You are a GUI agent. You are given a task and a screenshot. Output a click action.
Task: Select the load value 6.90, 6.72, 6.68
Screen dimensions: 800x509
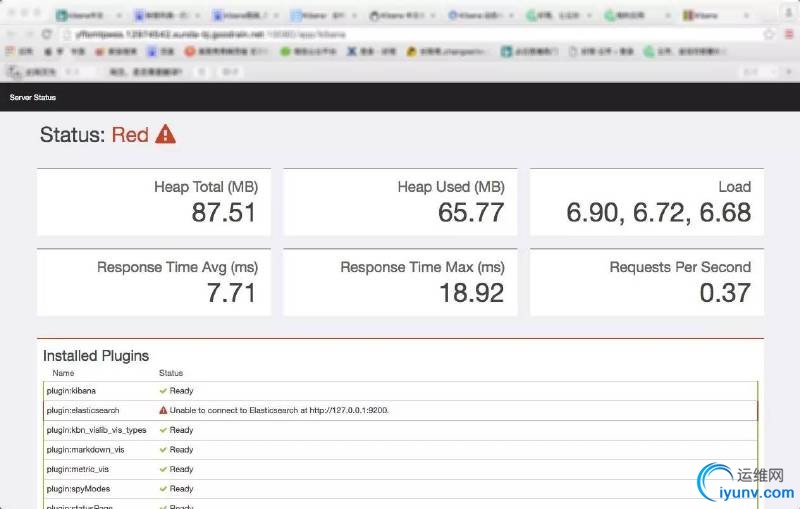659,212
